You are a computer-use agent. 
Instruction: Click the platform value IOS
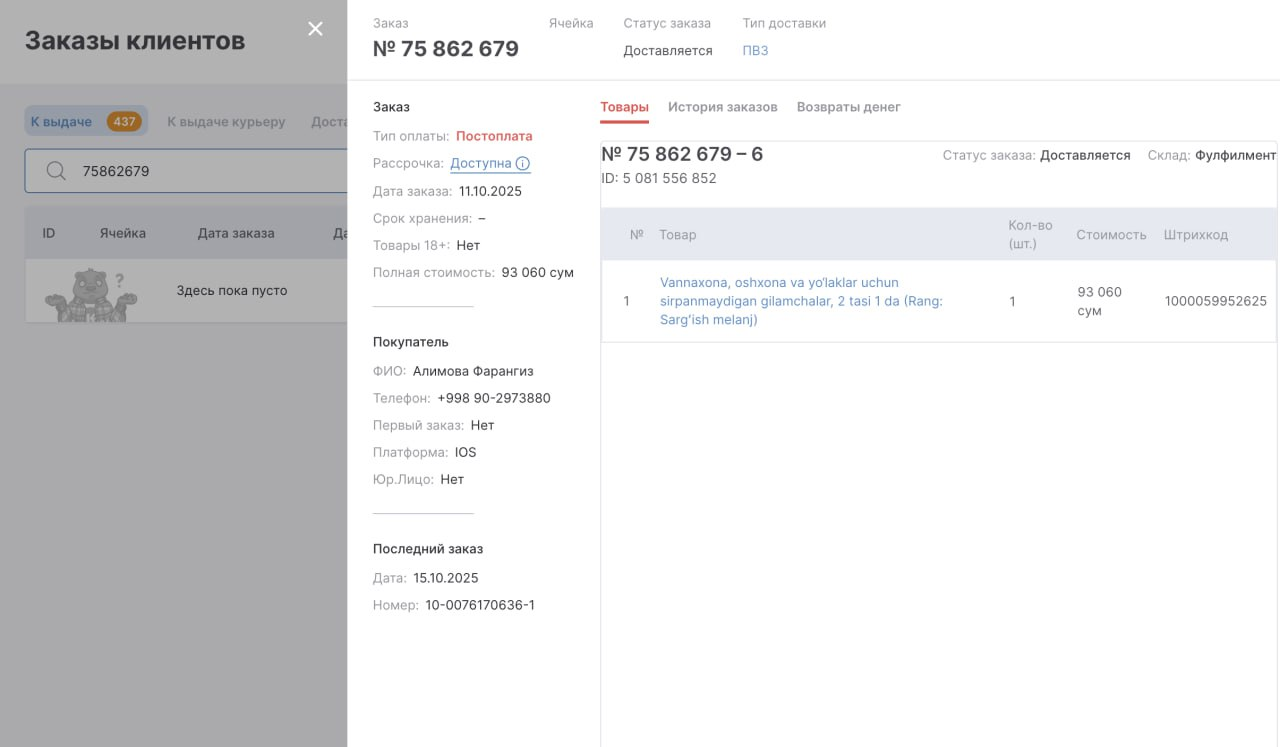pos(466,452)
